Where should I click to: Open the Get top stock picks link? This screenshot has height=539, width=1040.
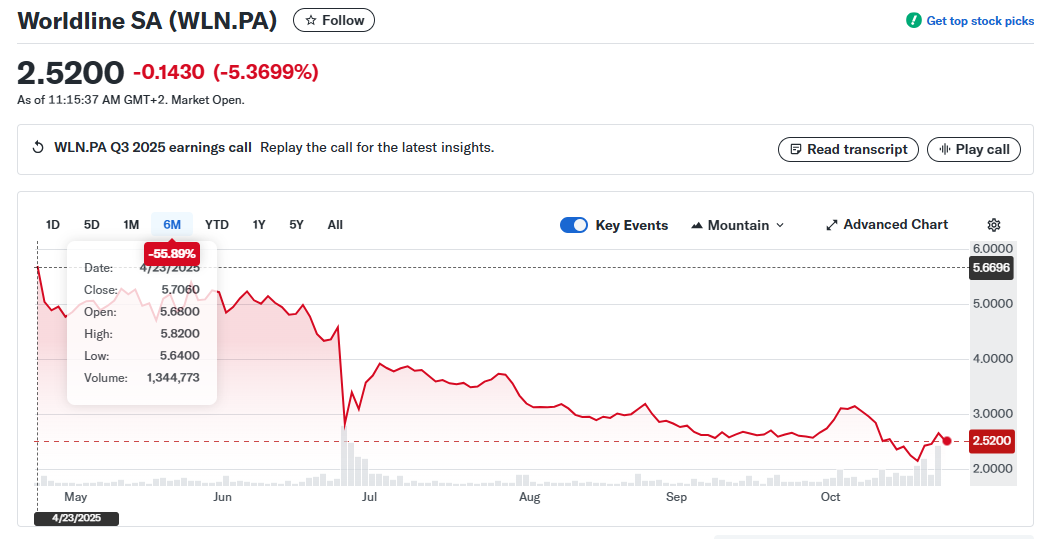tap(980, 21)
